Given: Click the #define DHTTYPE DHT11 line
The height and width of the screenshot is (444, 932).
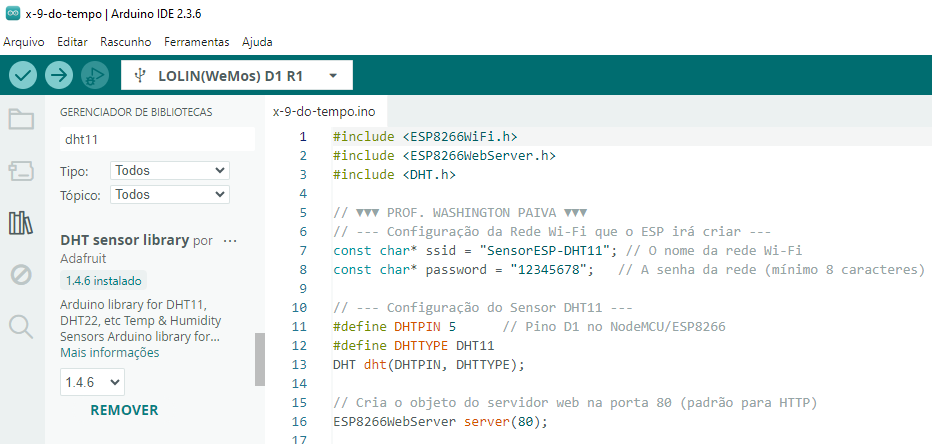Looking at the screenshot, I should 414,346.
